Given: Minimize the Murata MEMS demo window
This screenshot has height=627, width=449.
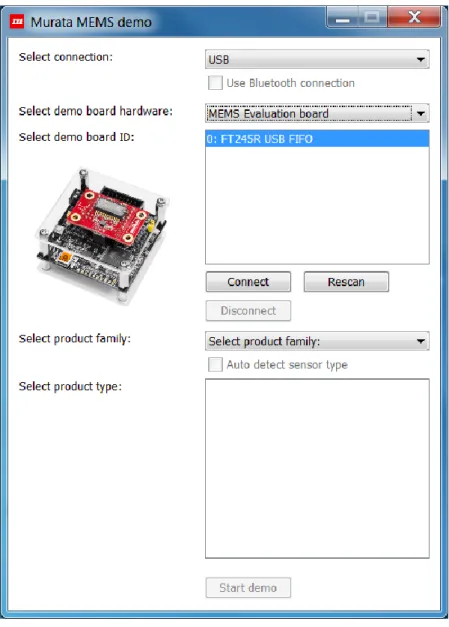Looking at the screenshot, I should click(342, 18).
